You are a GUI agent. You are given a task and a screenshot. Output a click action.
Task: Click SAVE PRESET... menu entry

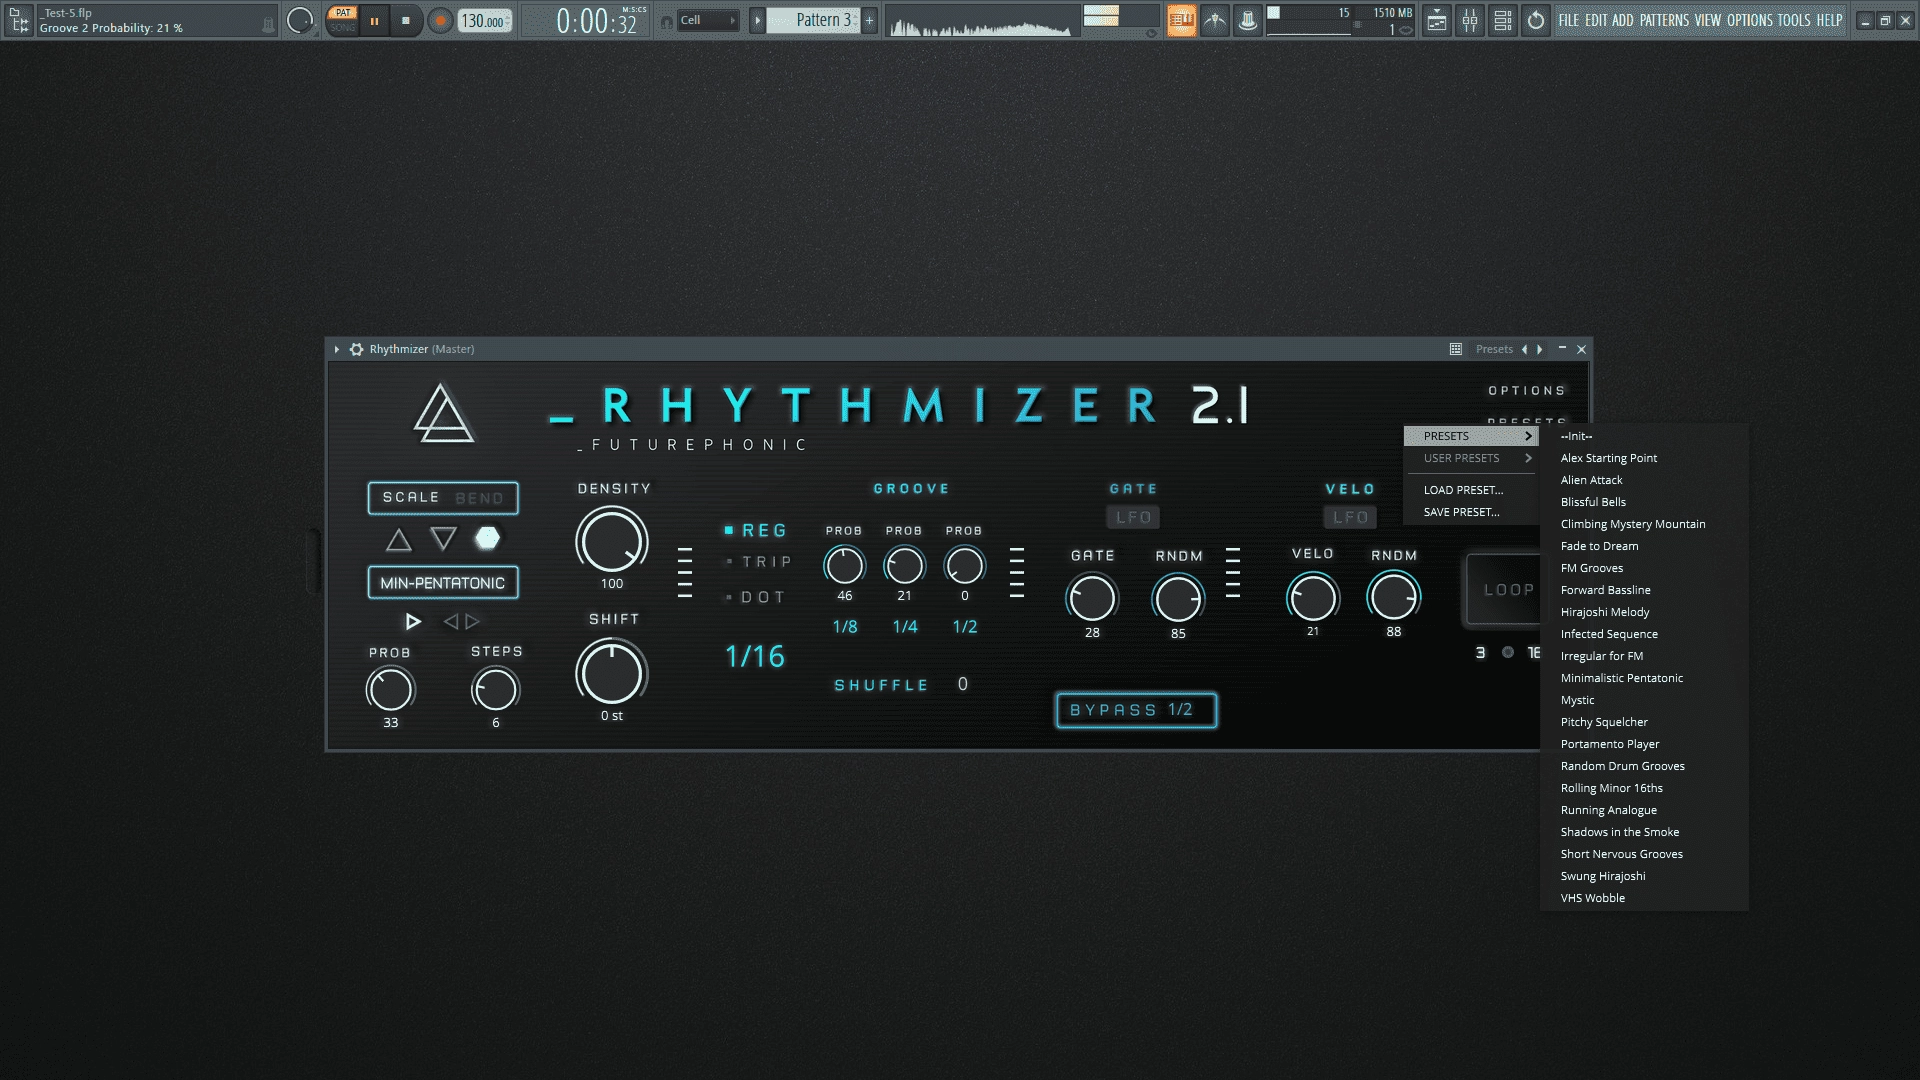coord(1471,512)
